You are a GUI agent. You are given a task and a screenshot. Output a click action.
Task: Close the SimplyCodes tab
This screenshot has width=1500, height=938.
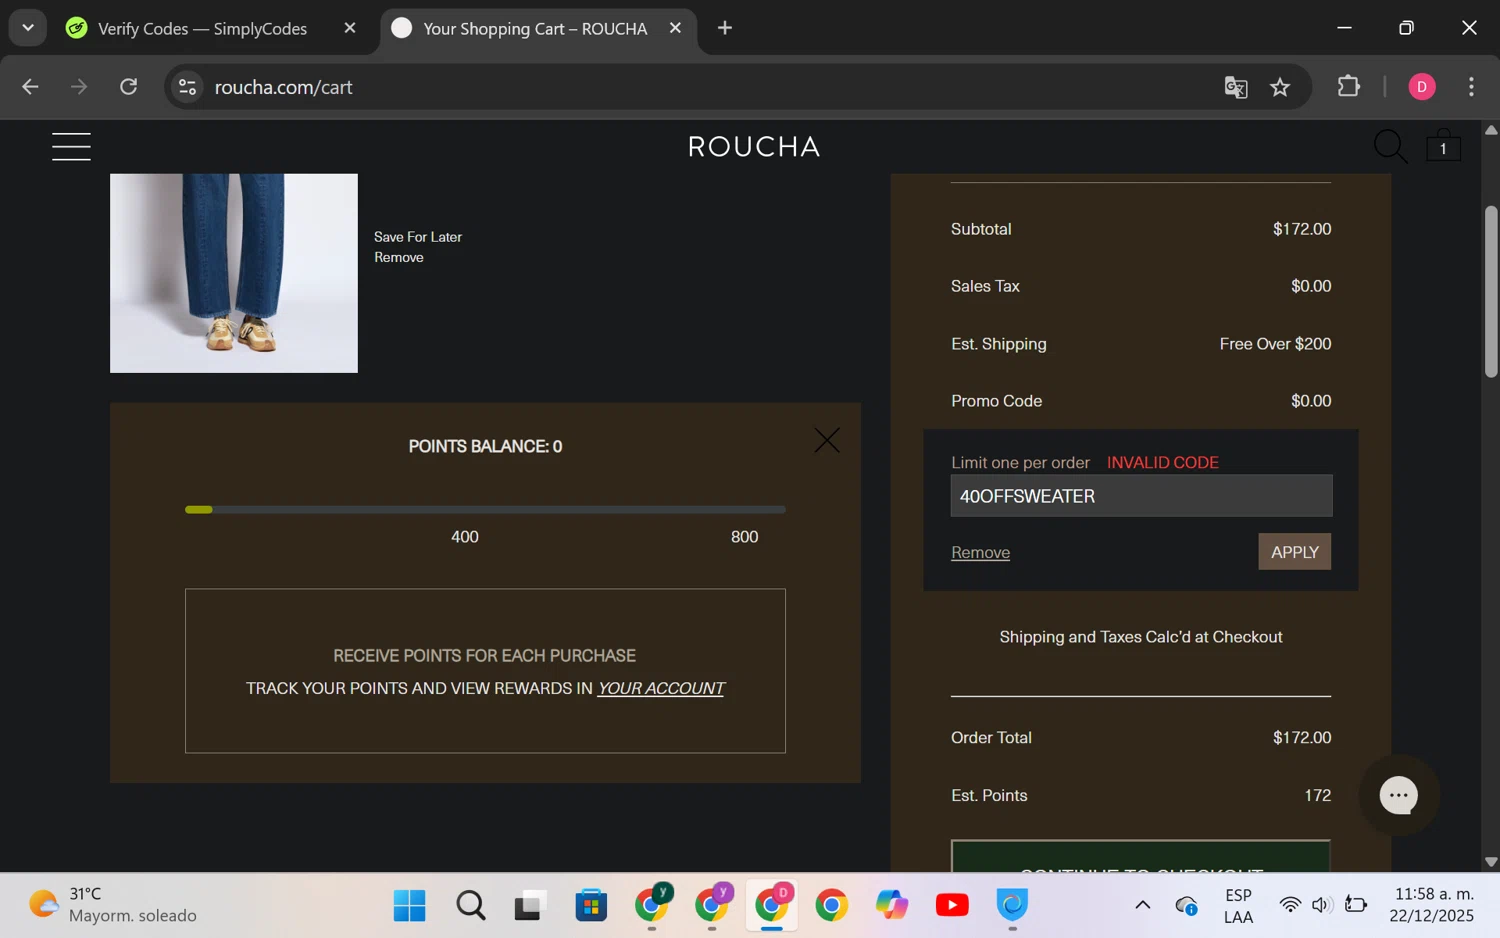350,28
